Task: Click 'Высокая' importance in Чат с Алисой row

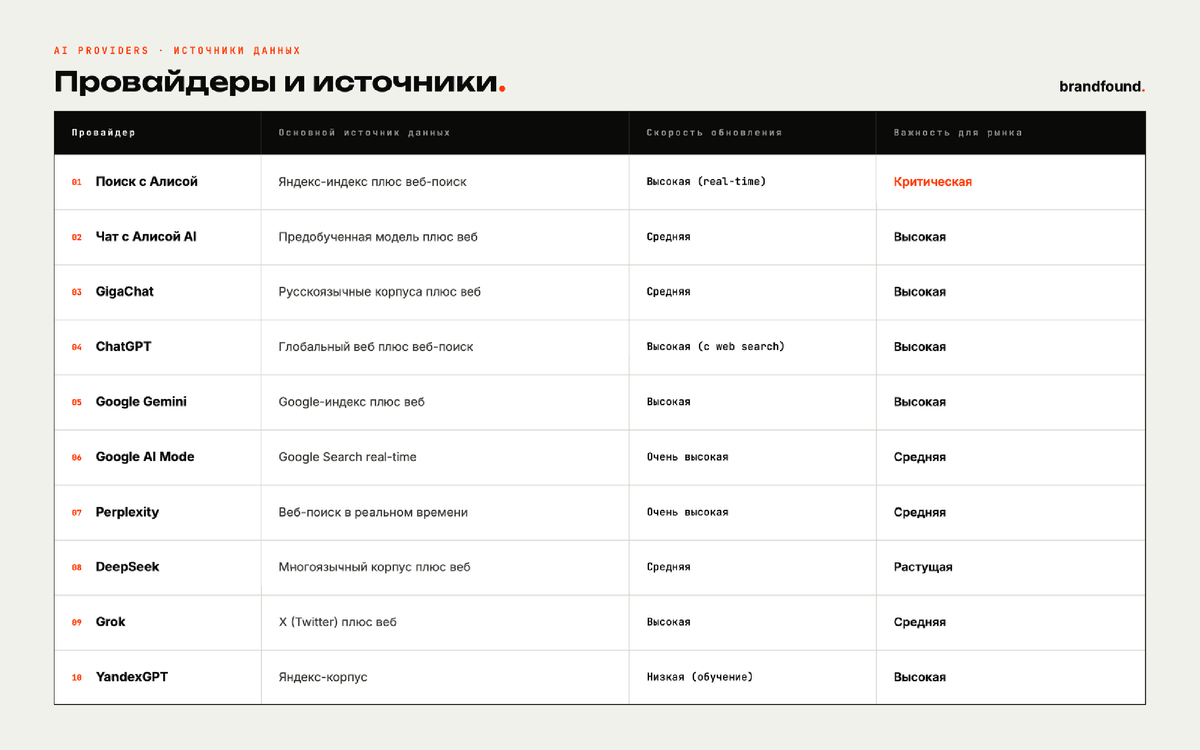Action: (x=920, y=237)
